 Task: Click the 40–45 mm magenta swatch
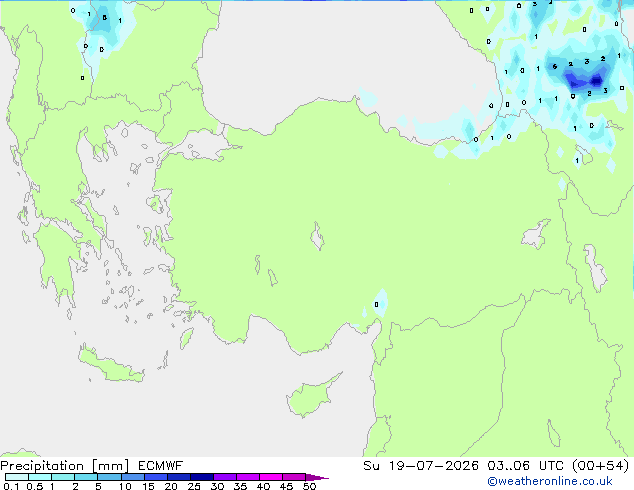(271, 477)
